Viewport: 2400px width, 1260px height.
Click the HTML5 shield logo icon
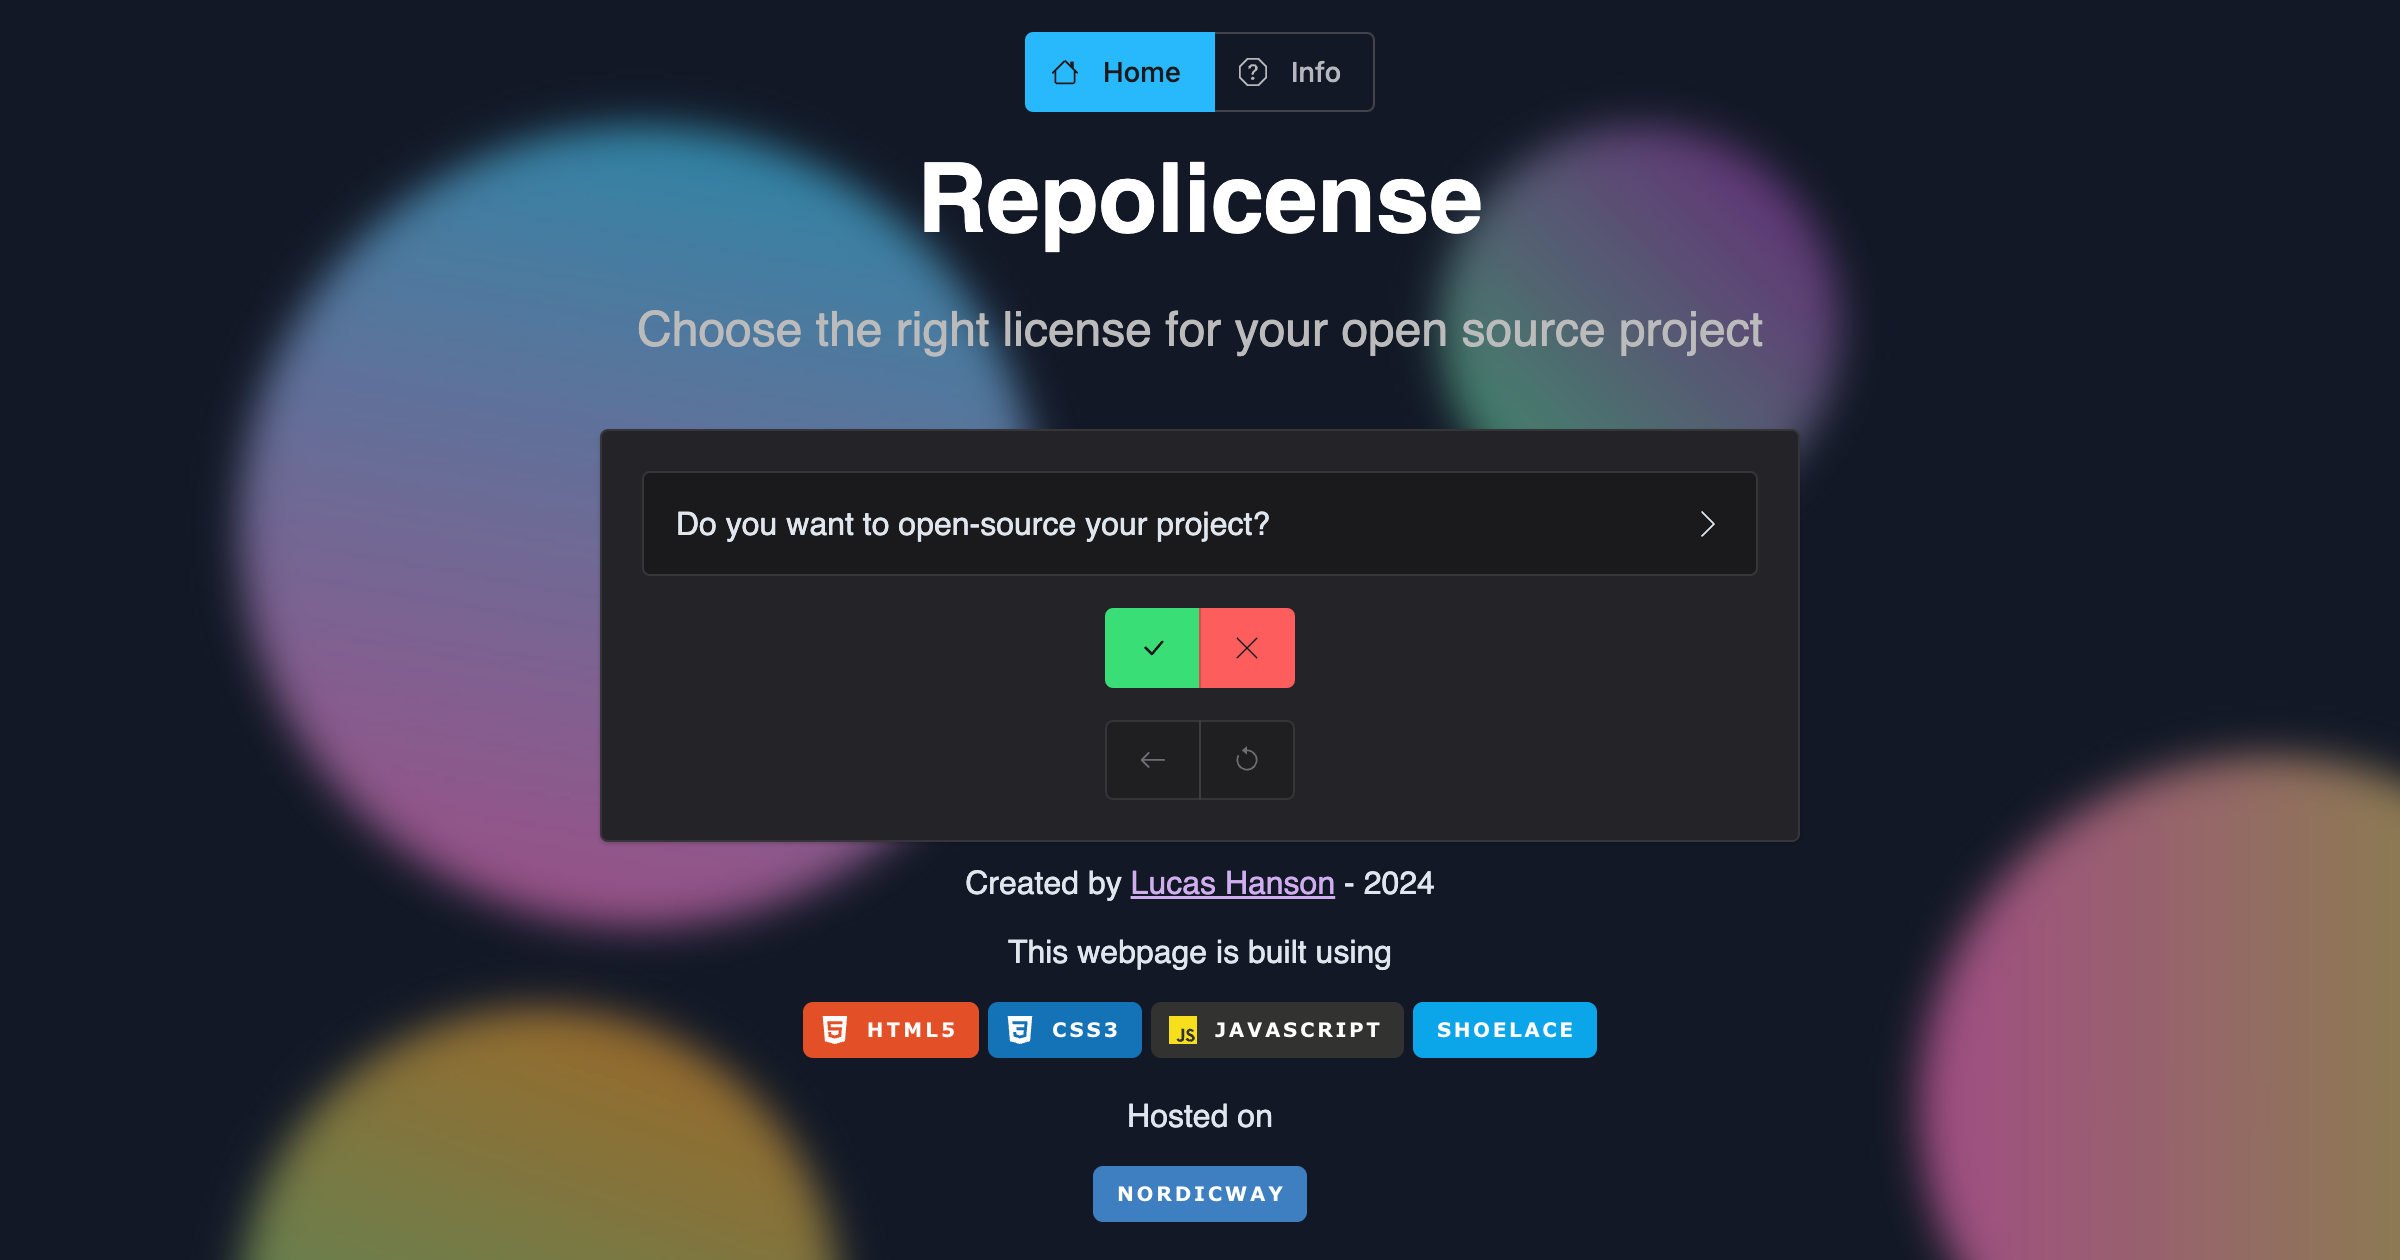[835, 1030]
